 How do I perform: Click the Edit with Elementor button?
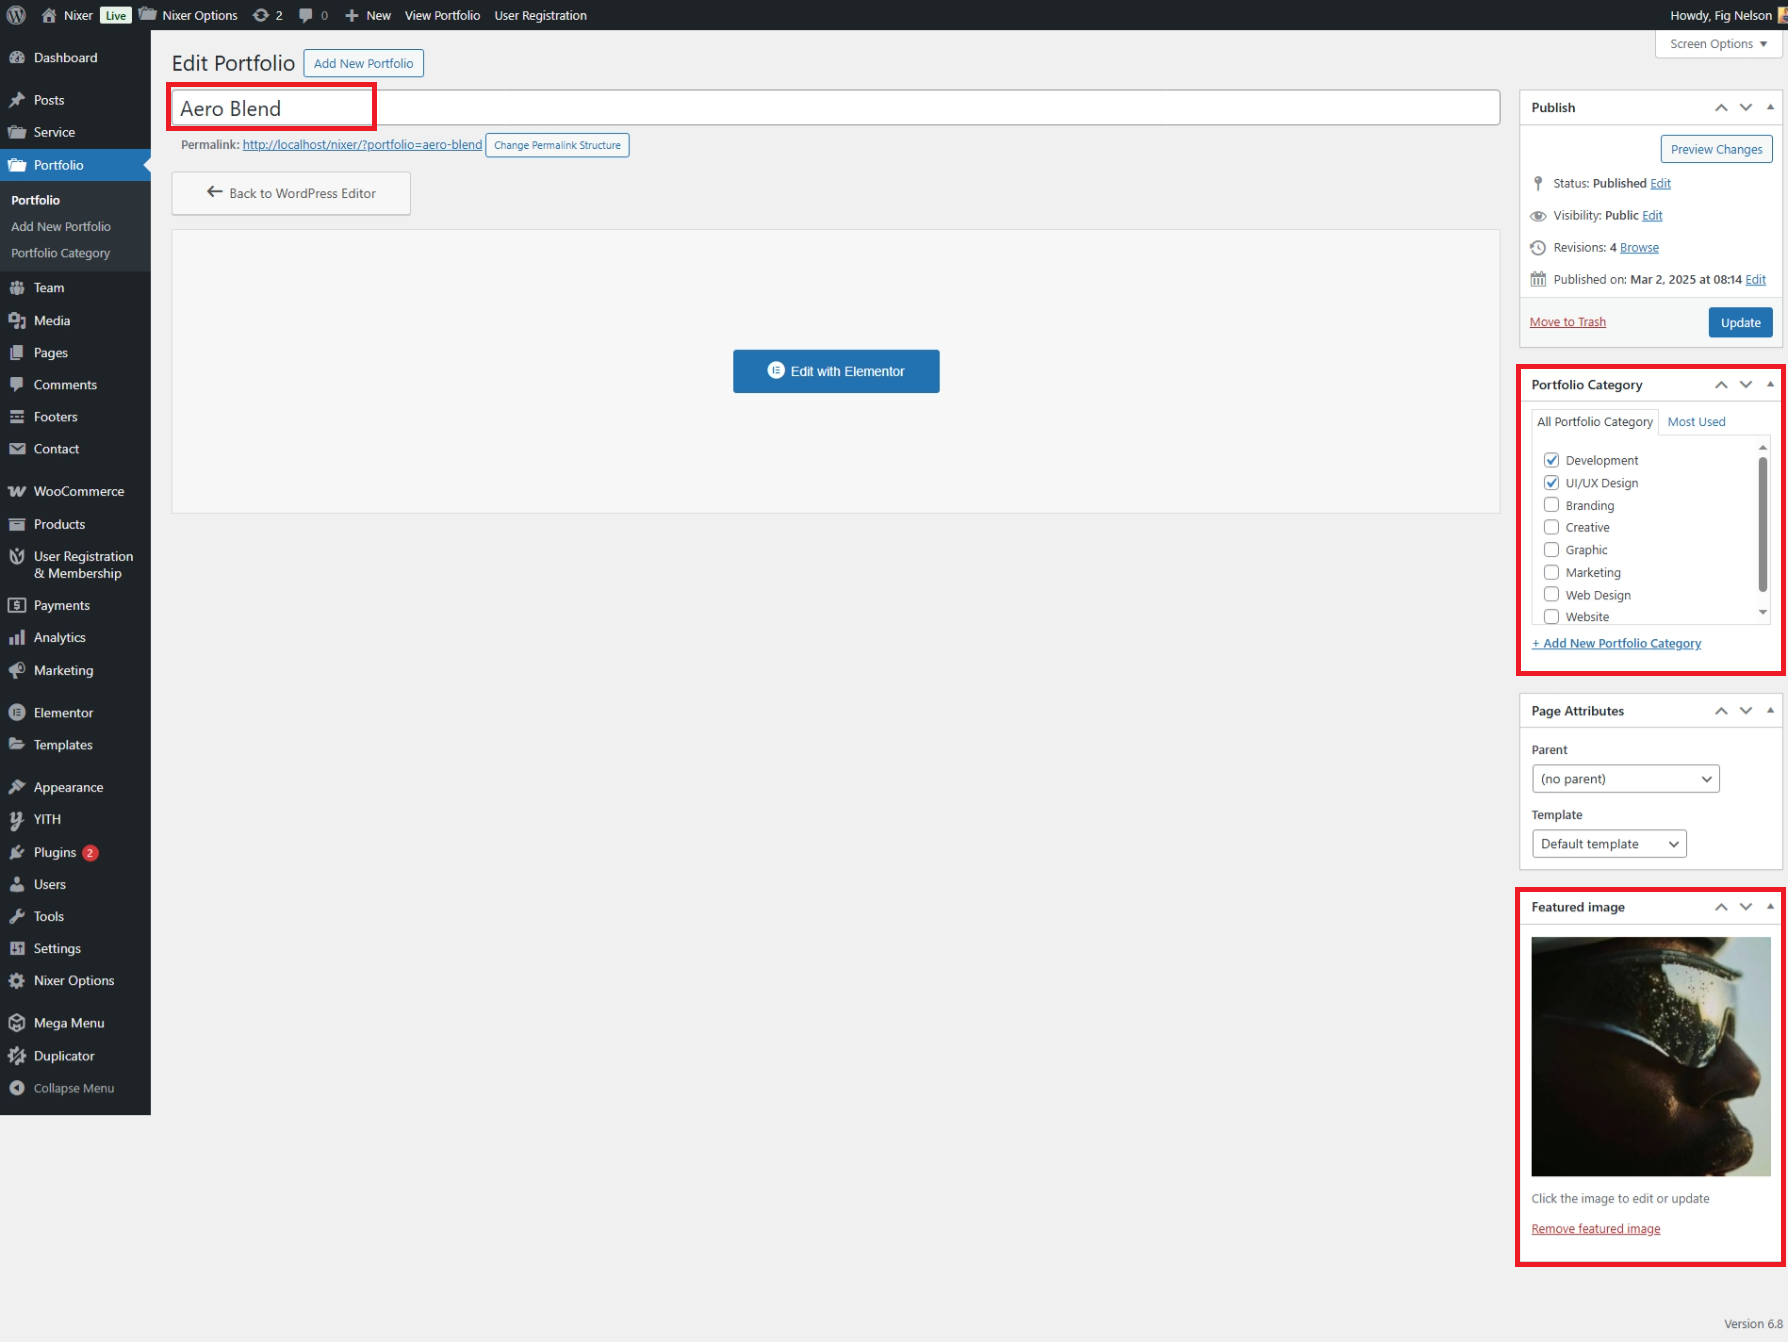(836, 371)
